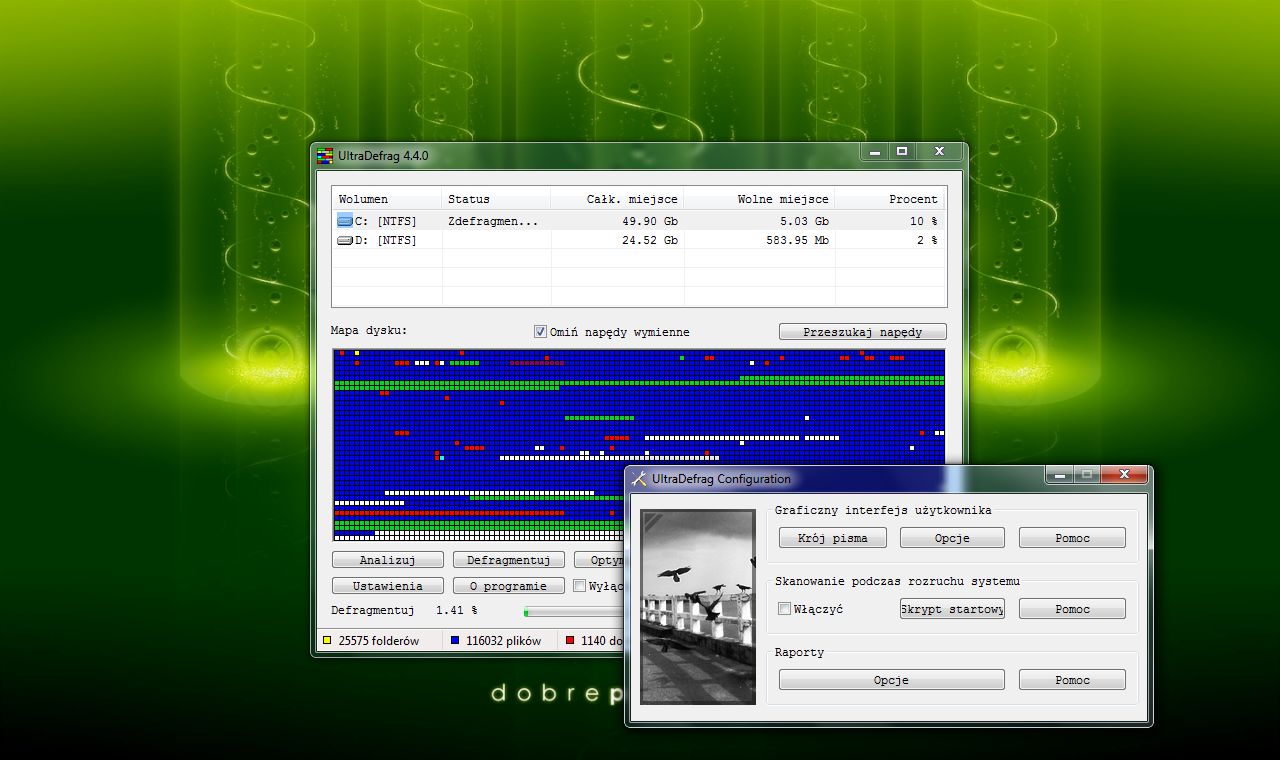1280x760 pixels.
Task: Click the 'Przeszukaj napędy' button
Action: tap(862, 332)
